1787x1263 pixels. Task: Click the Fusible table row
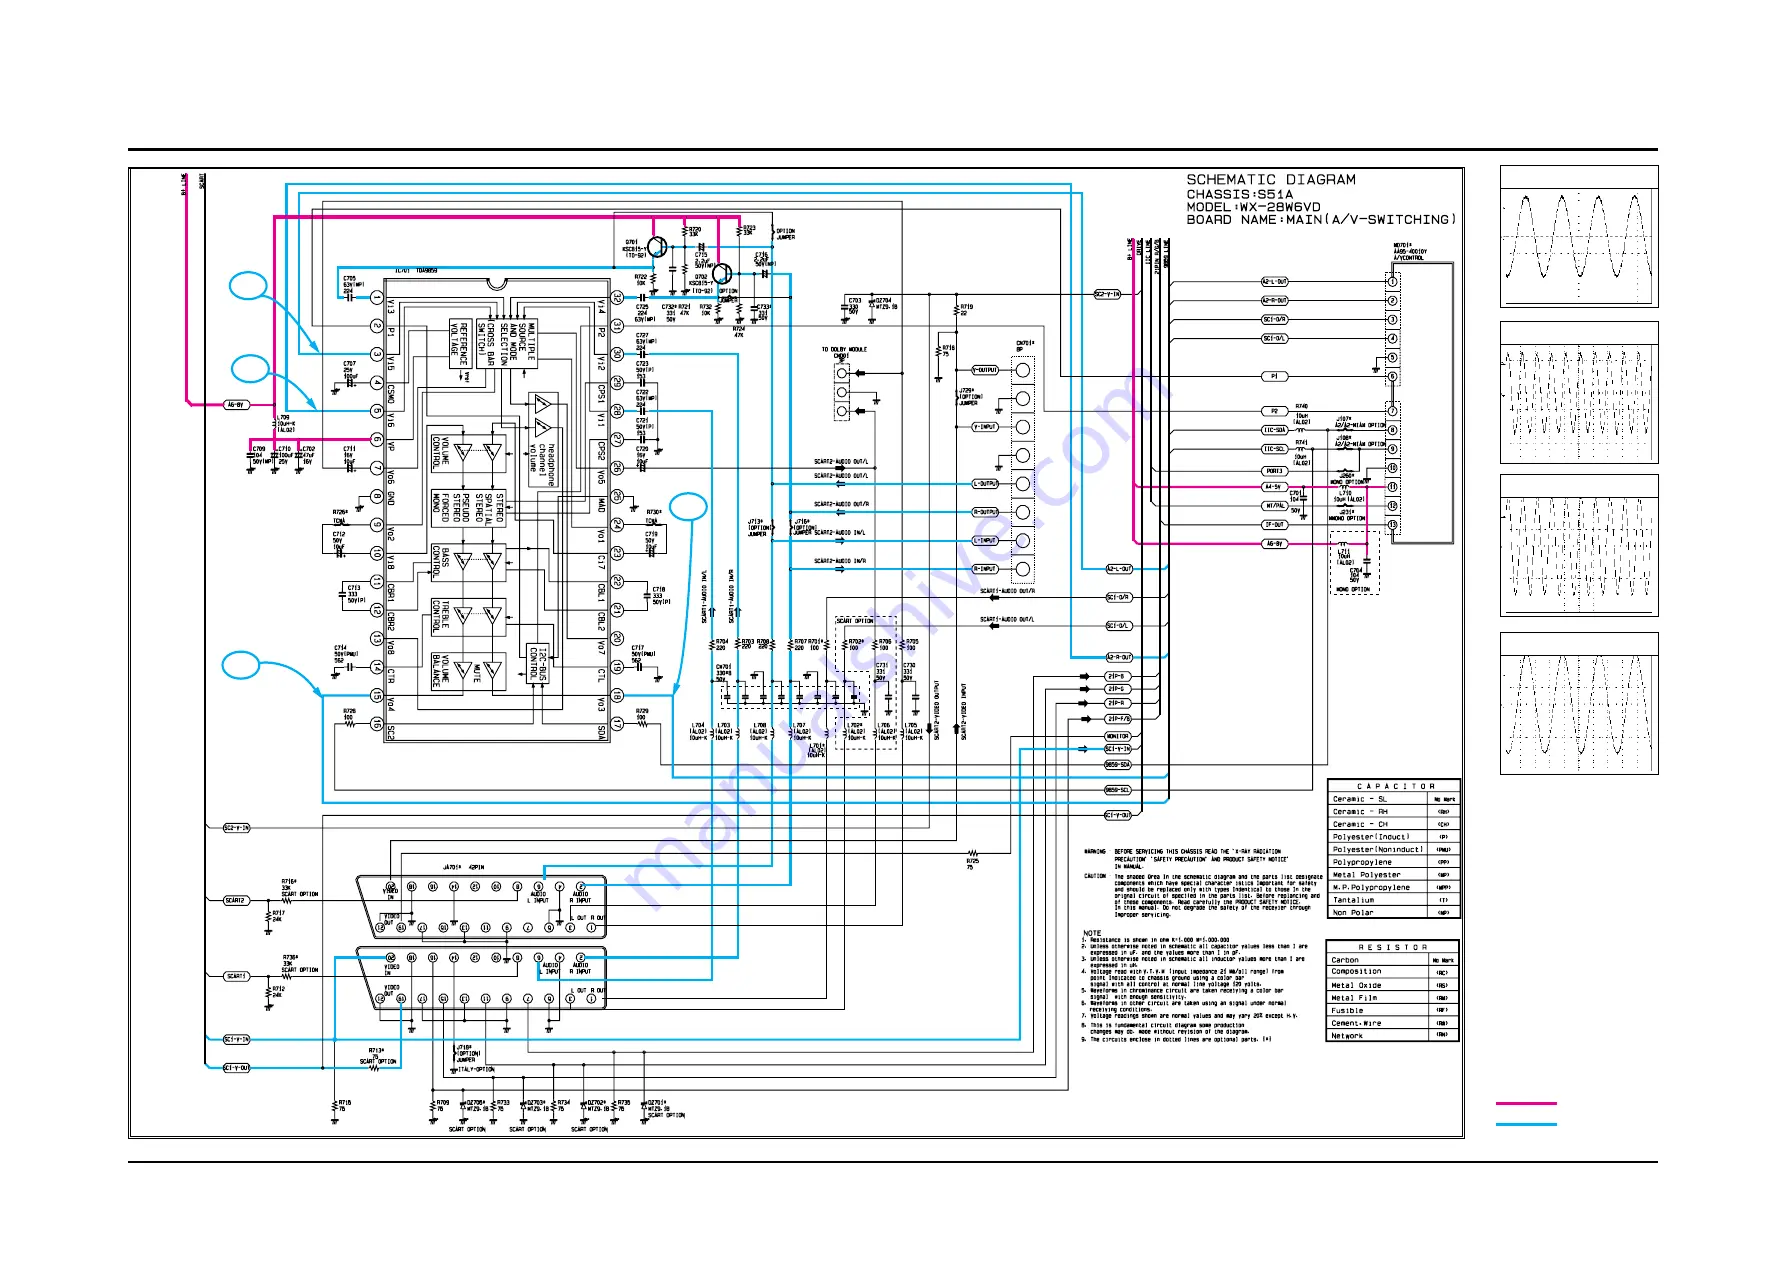click(1393, 1011)
